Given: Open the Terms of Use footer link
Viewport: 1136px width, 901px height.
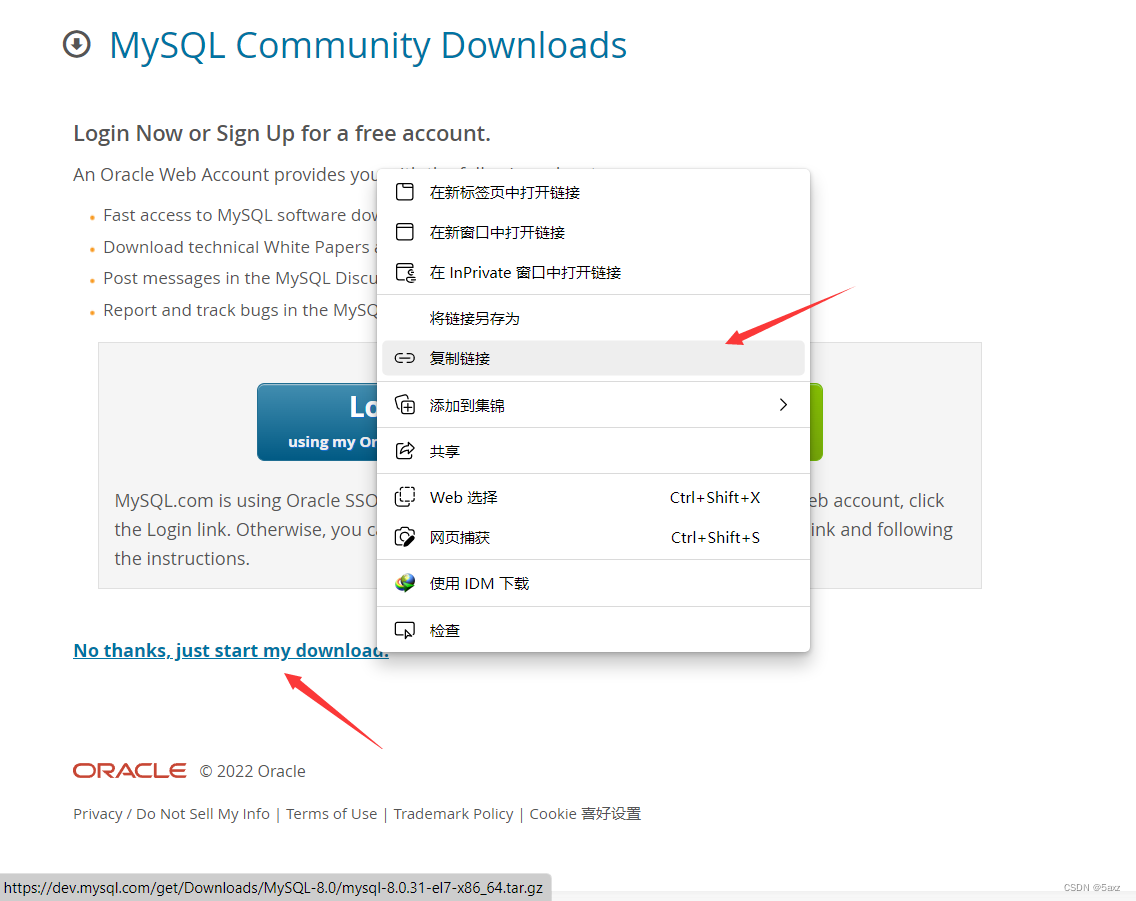Looking at the screenshot, I should 331,813.
